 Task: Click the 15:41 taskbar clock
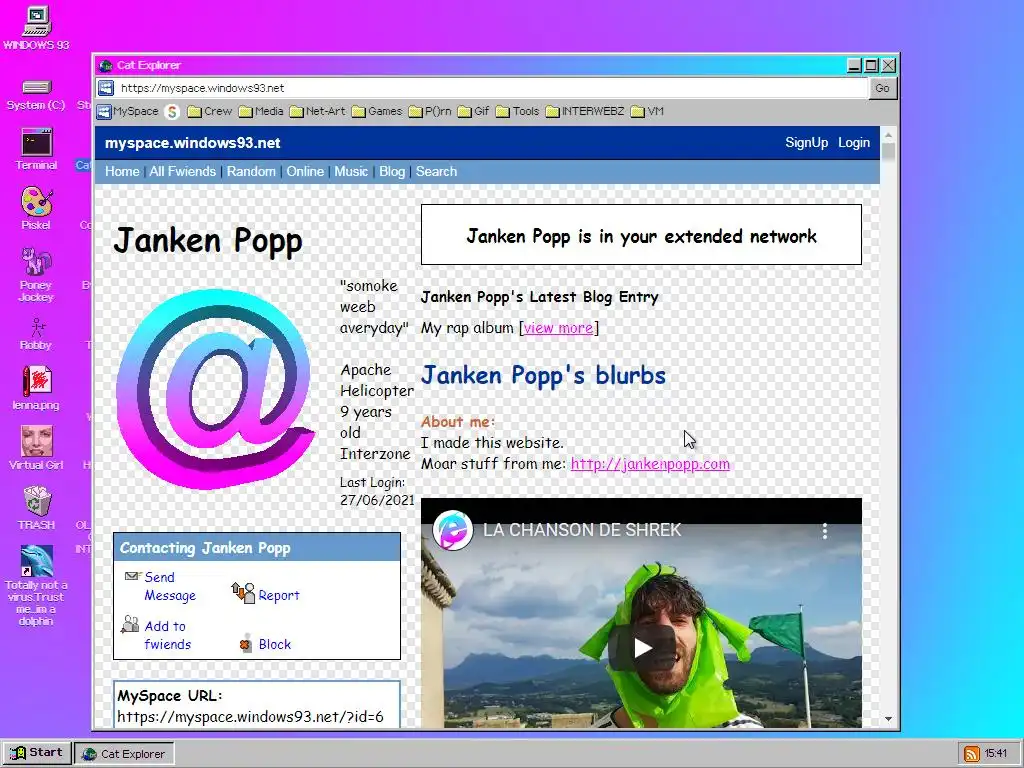996,754
